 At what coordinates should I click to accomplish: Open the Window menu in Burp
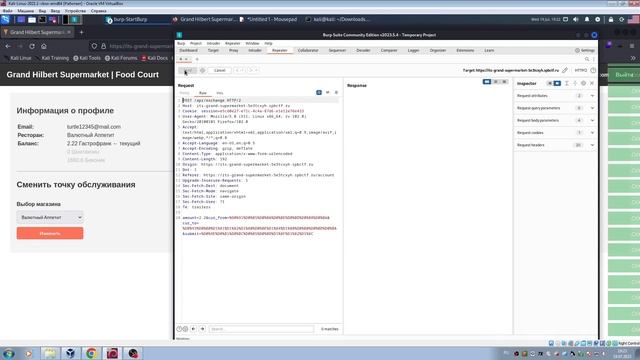(252, 43)
